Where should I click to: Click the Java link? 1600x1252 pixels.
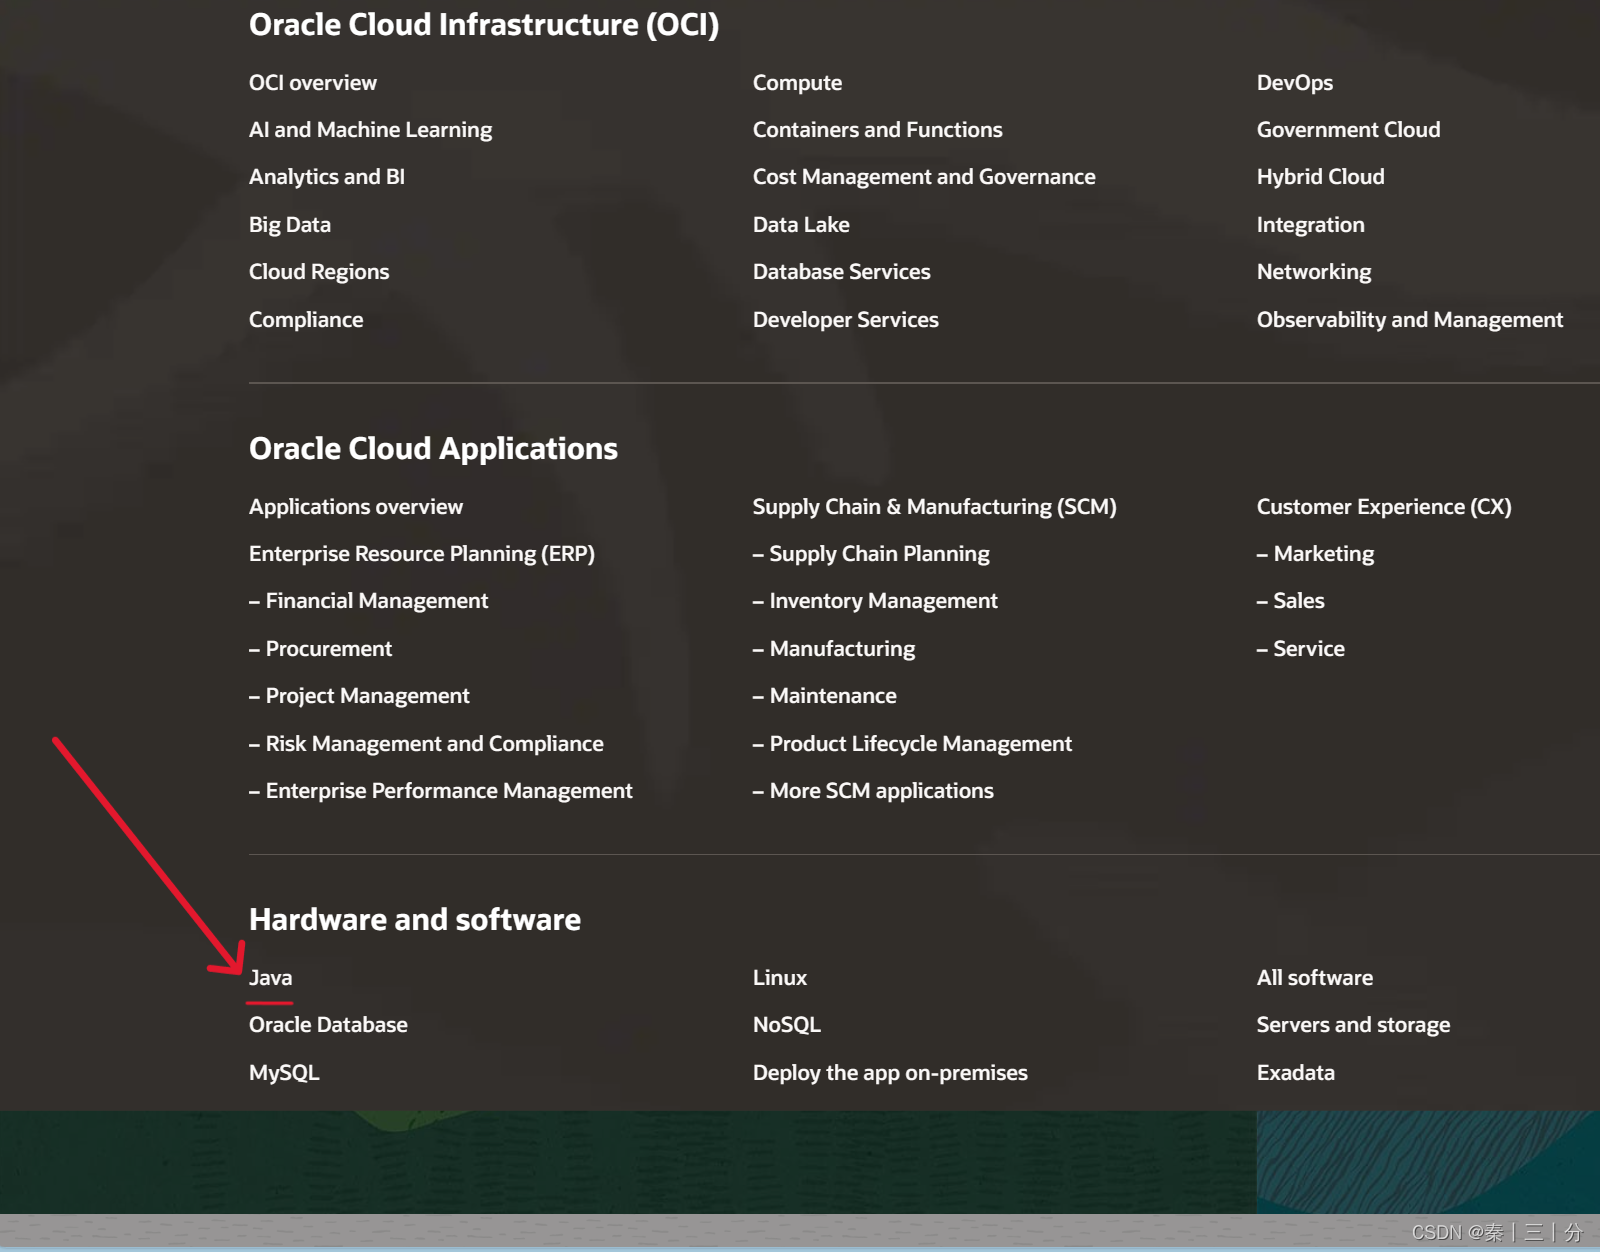pos(270,978)
